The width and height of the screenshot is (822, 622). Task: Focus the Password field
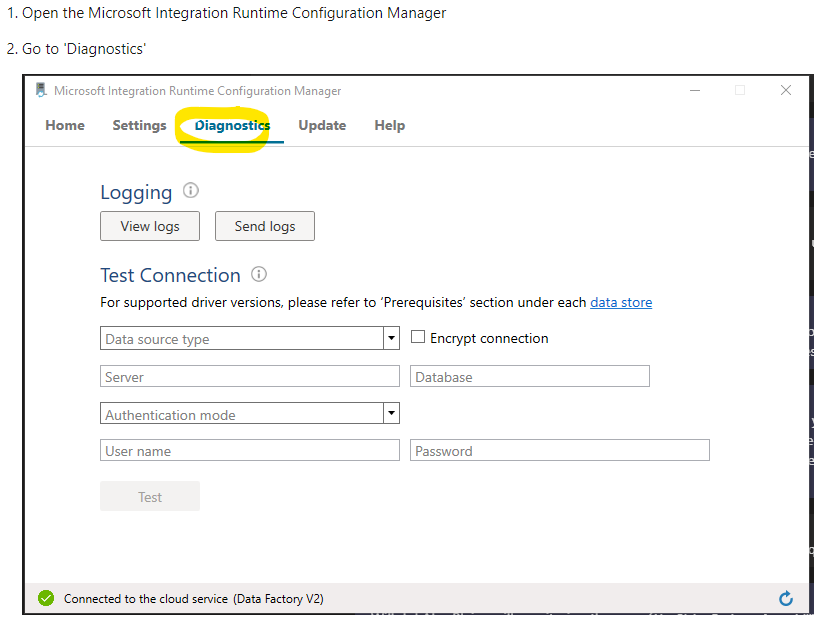click(559, 451)
